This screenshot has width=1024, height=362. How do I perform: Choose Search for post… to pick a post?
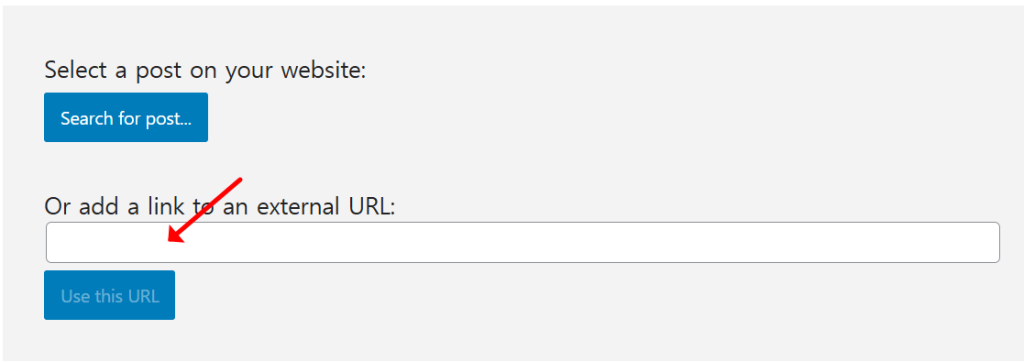pyautogui.click(x=126, y=117)
